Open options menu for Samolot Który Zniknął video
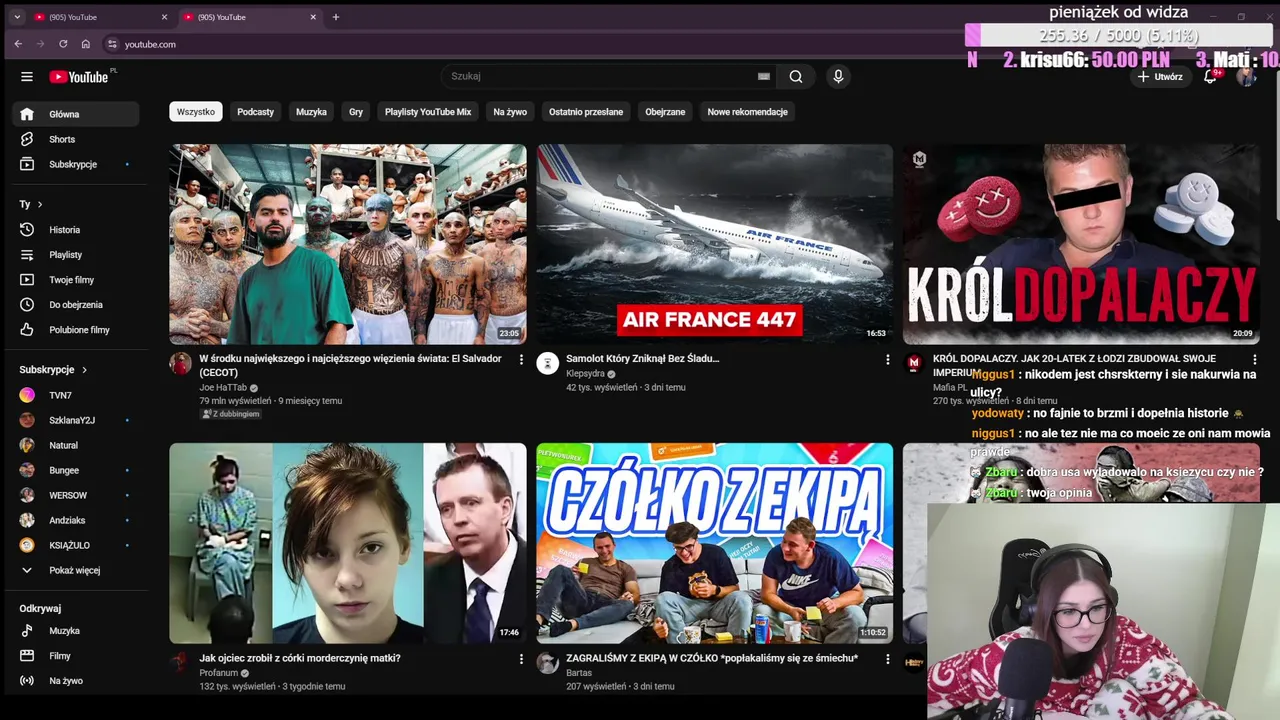The width and height of the screenshot is (1280, 720). click(887, 359)
